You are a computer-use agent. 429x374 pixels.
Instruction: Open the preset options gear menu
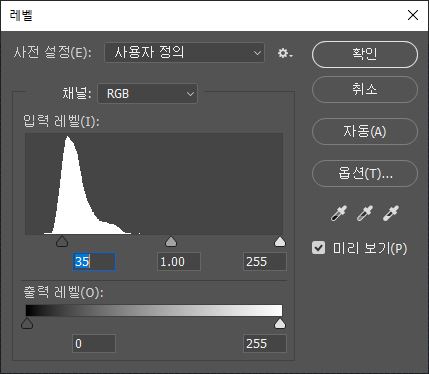[285, 53]
